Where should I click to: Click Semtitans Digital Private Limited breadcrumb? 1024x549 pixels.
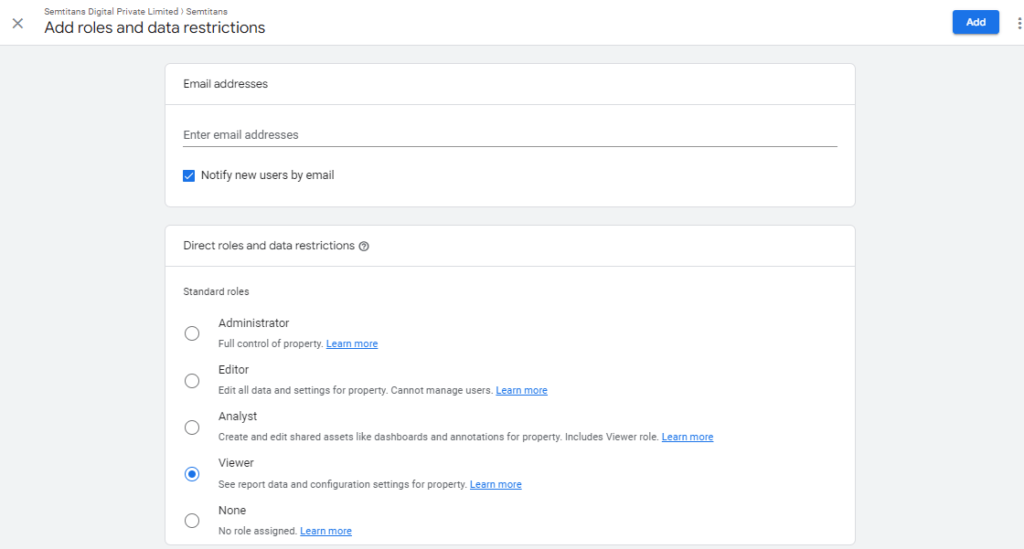(x=111, y=12)
